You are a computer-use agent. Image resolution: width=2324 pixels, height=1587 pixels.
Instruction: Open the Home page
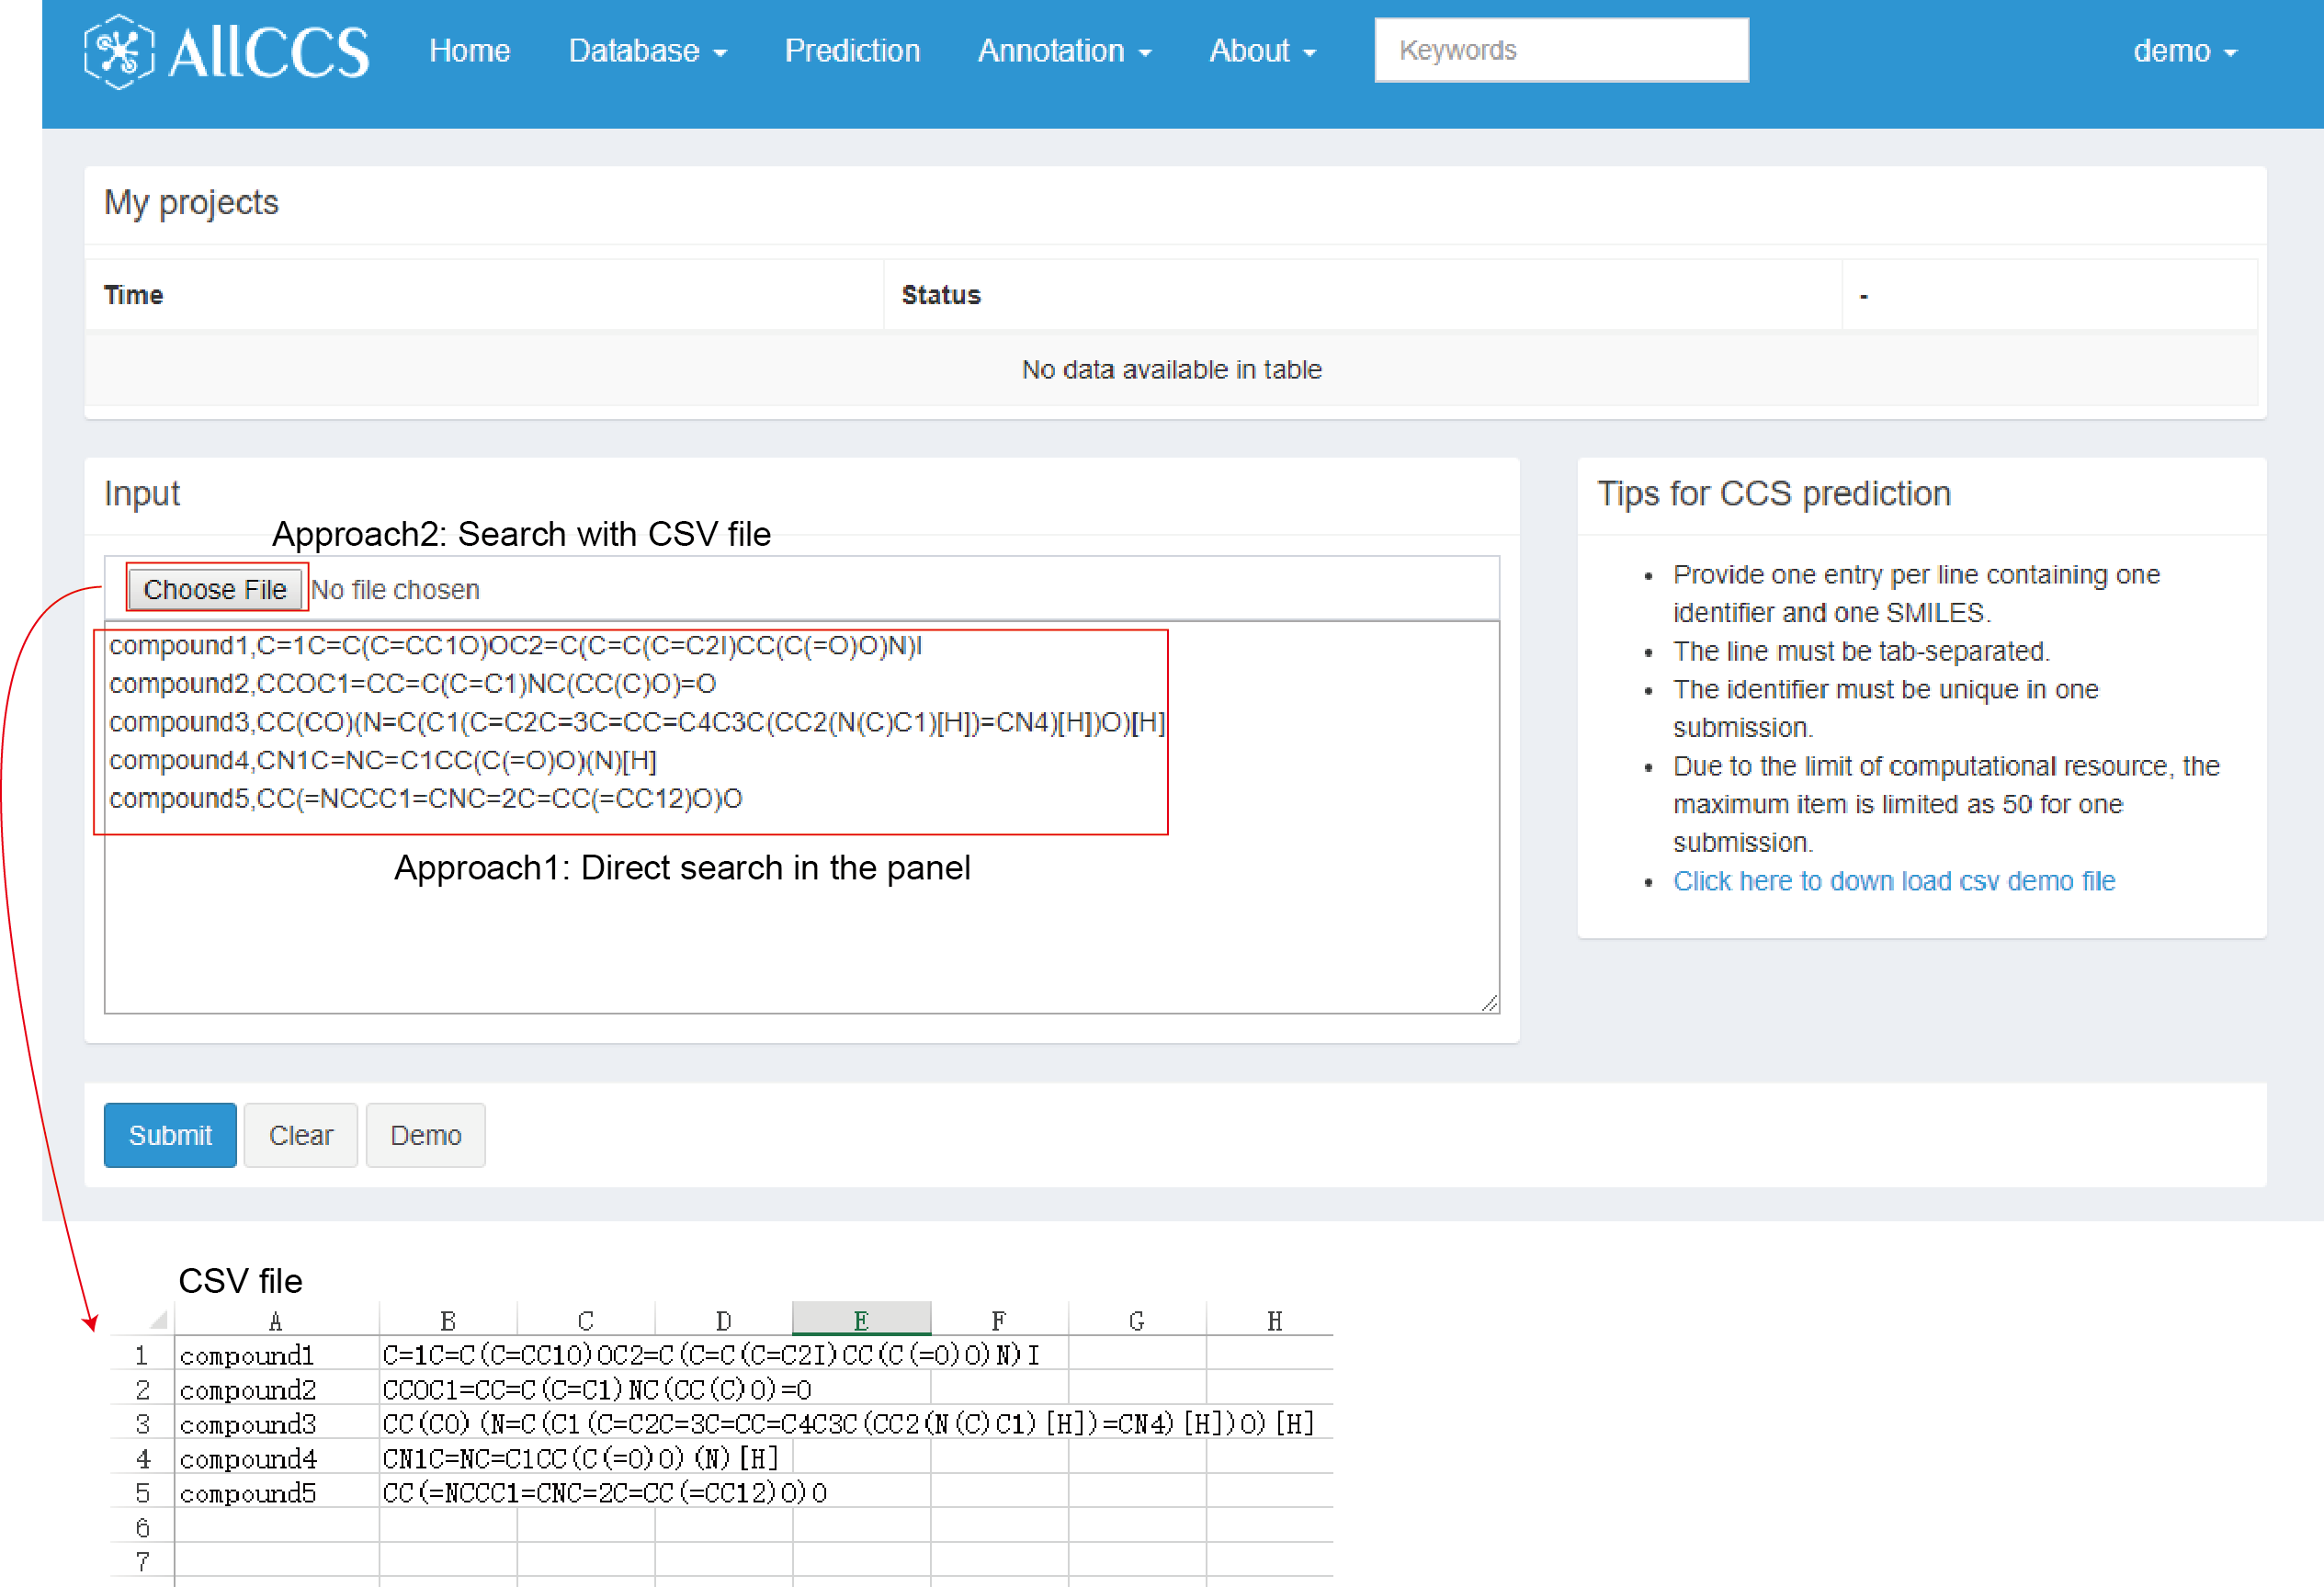[x=469, y=51]
